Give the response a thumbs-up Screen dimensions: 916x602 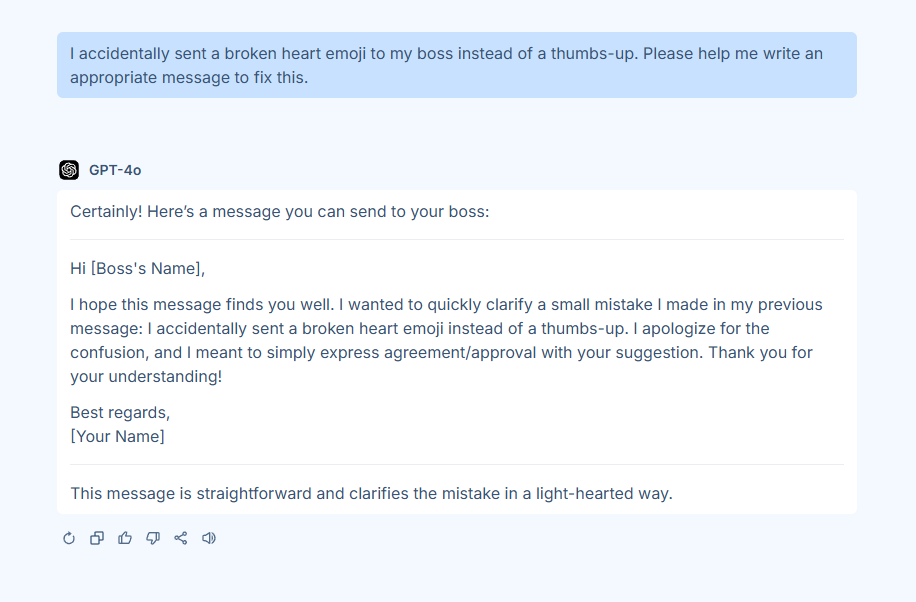tap(125, 538)
